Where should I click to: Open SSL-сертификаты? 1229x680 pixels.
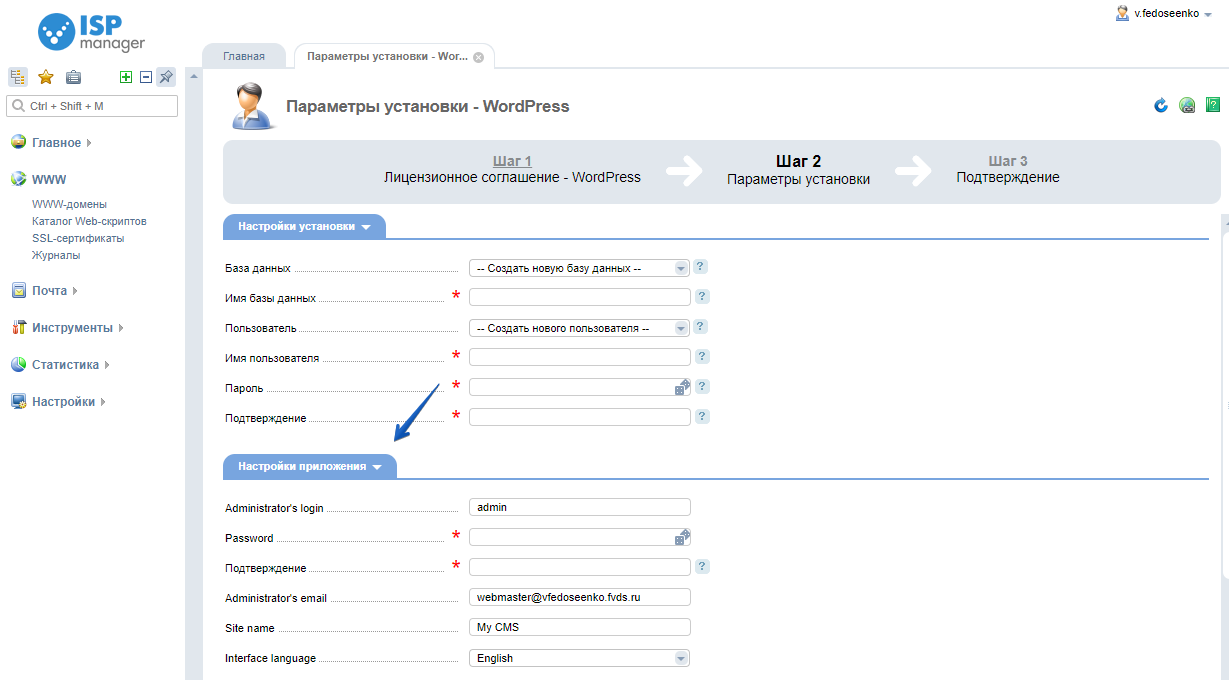point(78,238)
